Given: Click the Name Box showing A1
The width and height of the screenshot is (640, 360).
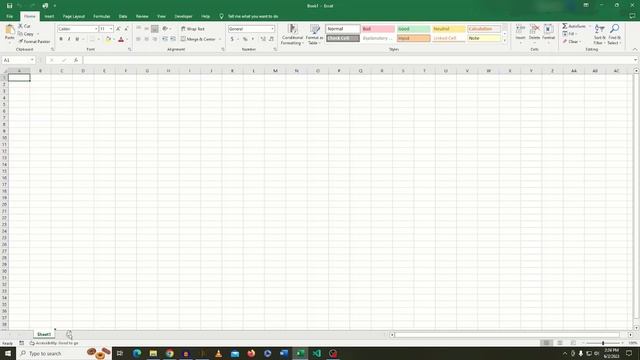Looking at the screenshot, I should [18, 60].
